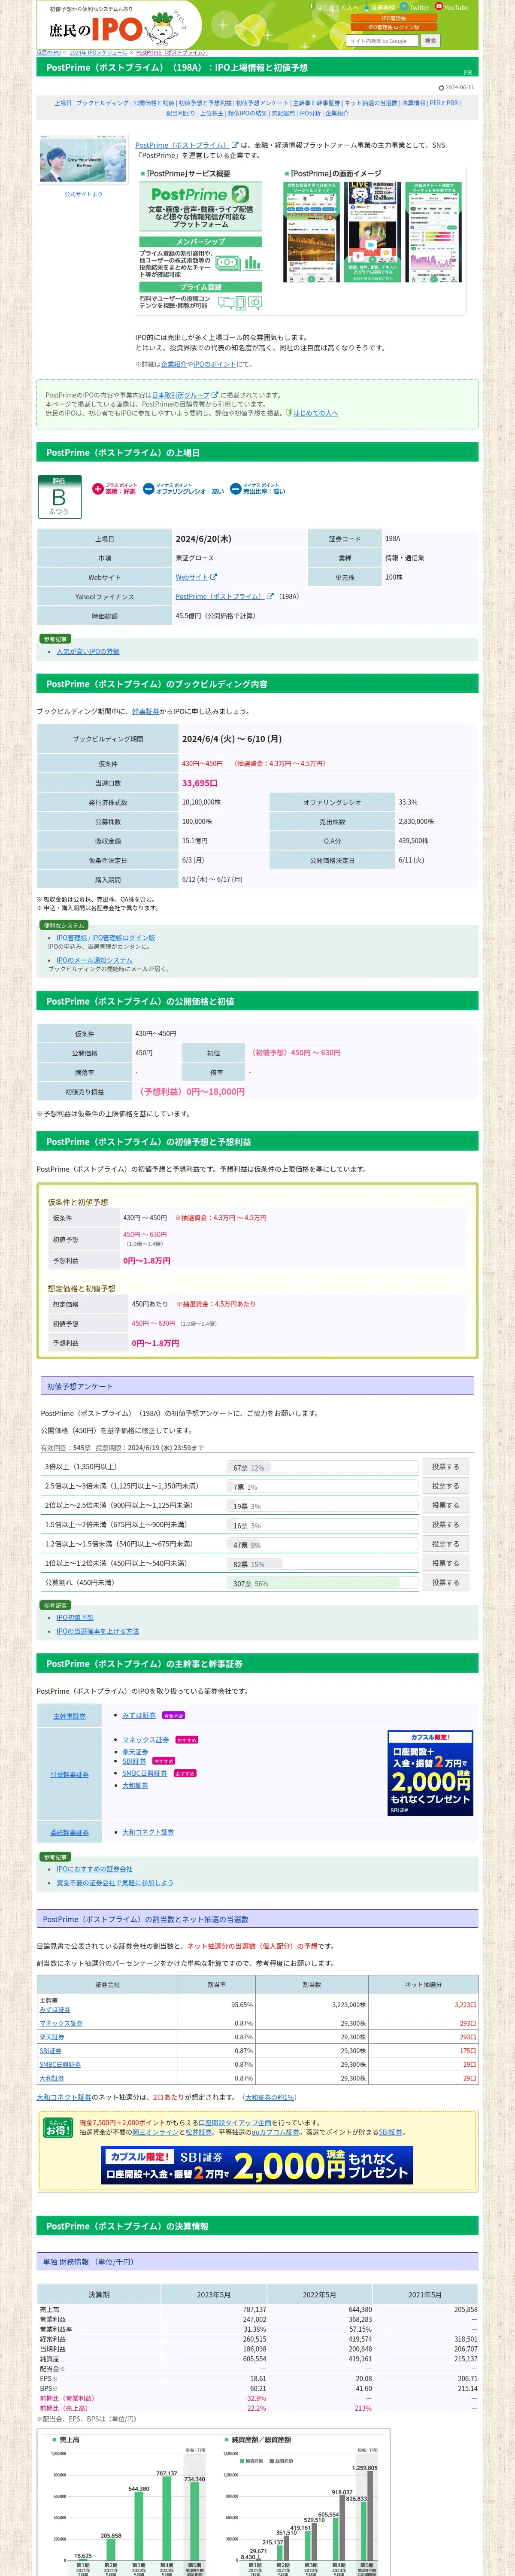Vote for 2.5倍以上〜3倍未満 option

tap(445, 1485)
